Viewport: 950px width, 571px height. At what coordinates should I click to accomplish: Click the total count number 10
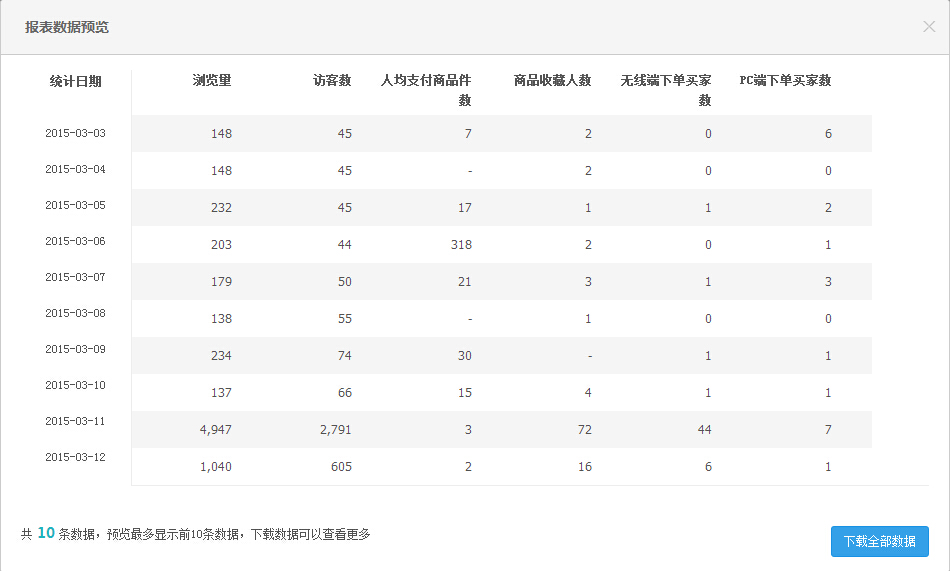point(46,533)
